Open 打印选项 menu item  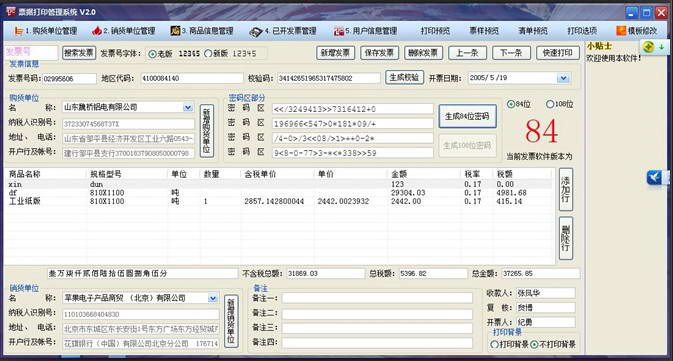(x=582, y=31)
